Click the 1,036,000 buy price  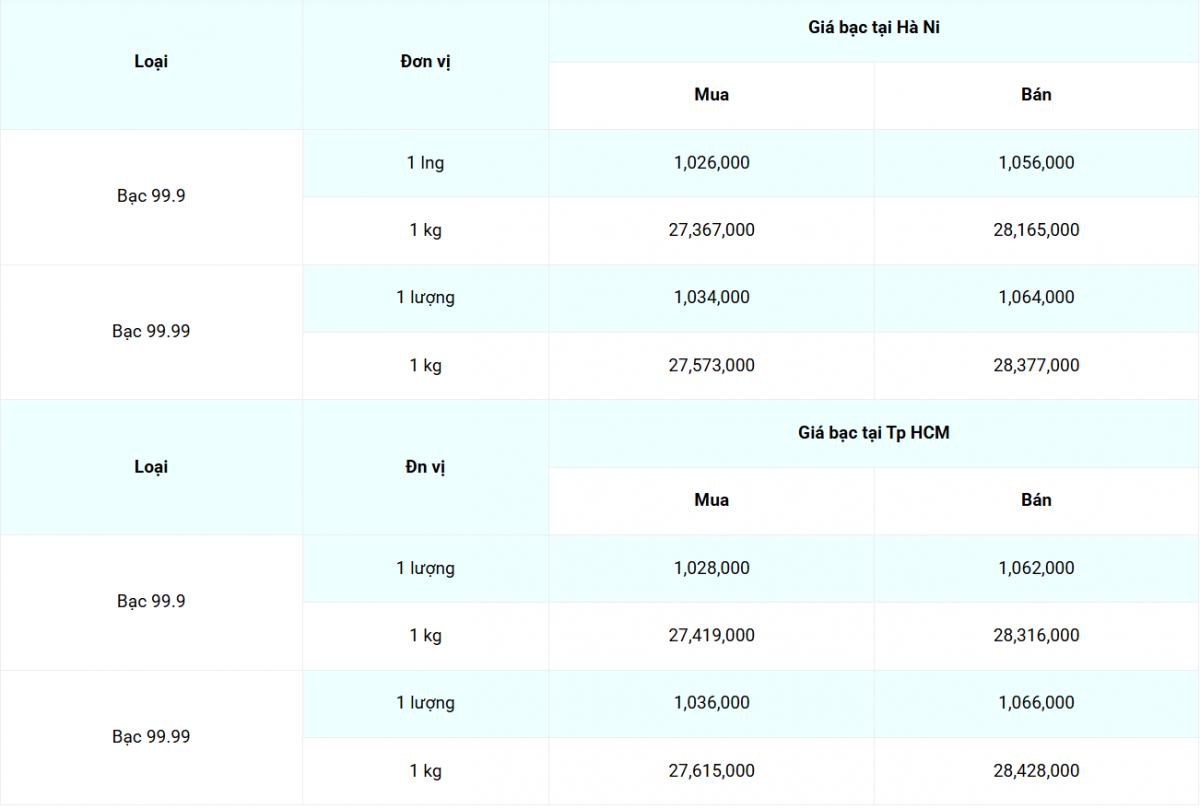click(711, 703)
